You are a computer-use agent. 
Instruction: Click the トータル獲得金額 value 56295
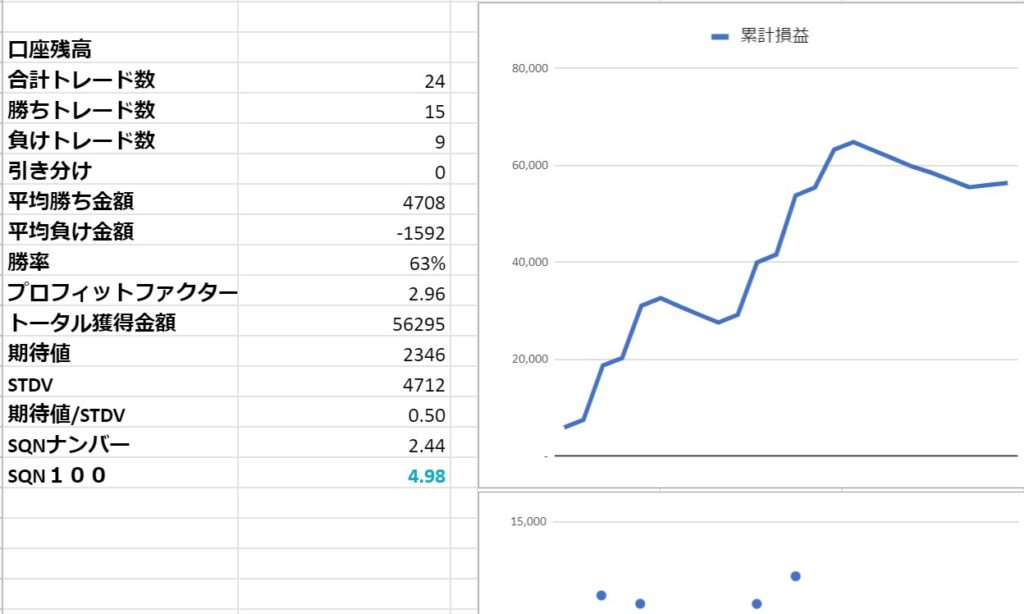click(343, 324)
